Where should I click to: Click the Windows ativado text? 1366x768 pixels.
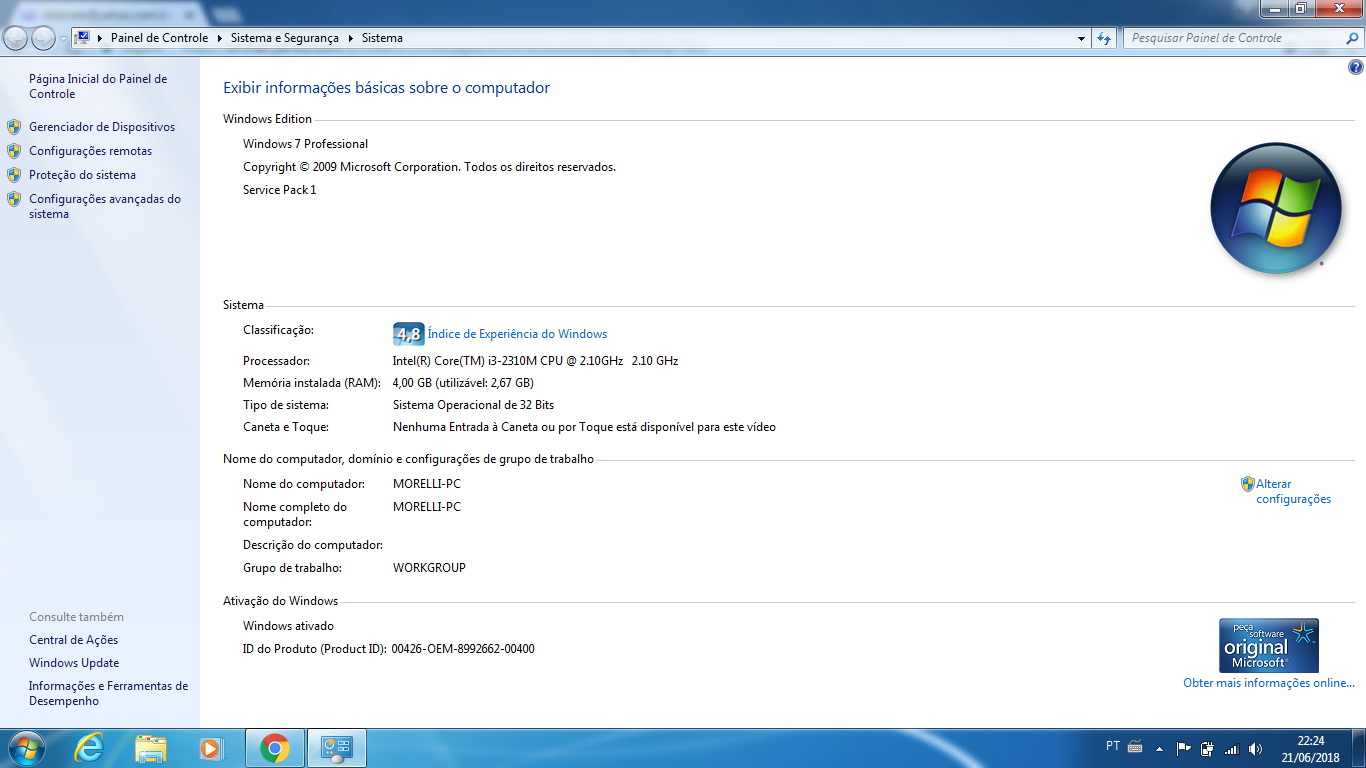(288, 626)
